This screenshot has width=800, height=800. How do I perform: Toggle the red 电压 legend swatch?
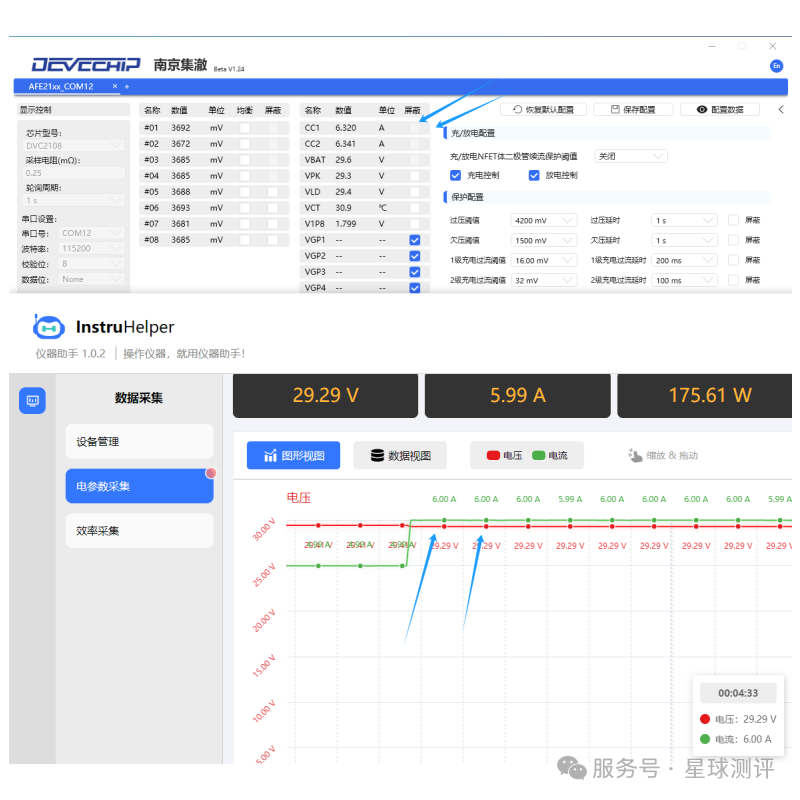493,456
